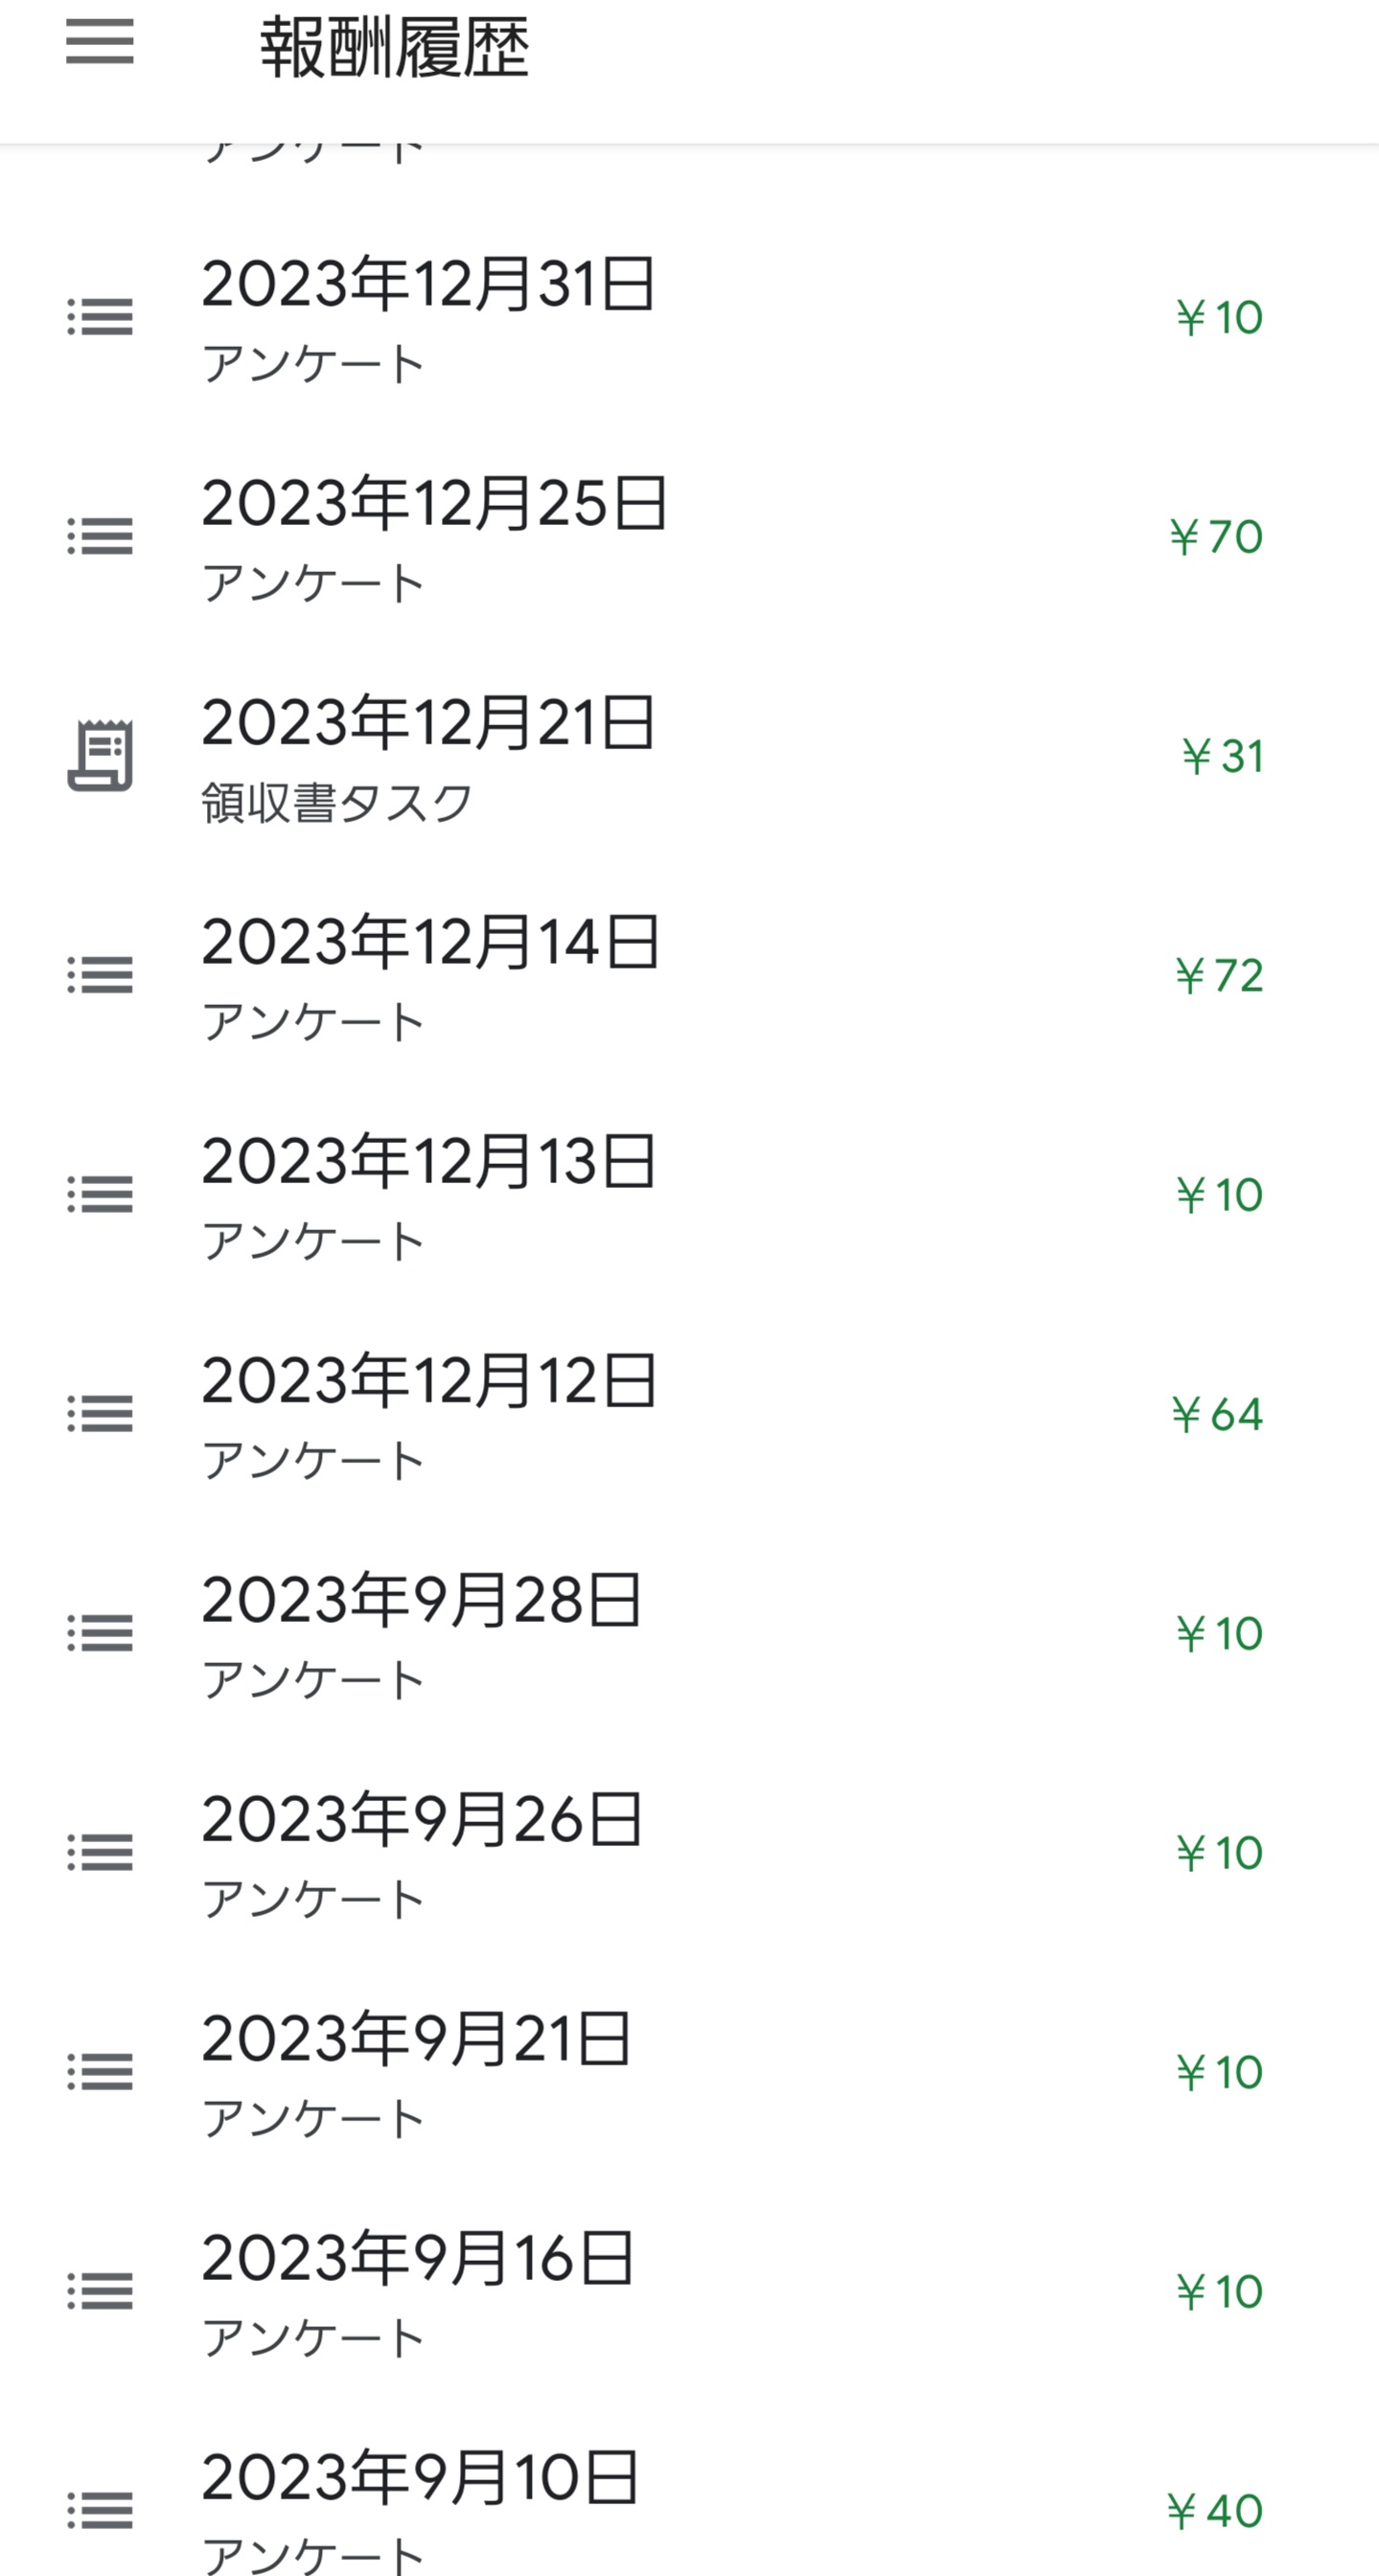Tap survey icon for September 28, 2023
This screenshot has width=1379, height=2576.
point(100,1633)
